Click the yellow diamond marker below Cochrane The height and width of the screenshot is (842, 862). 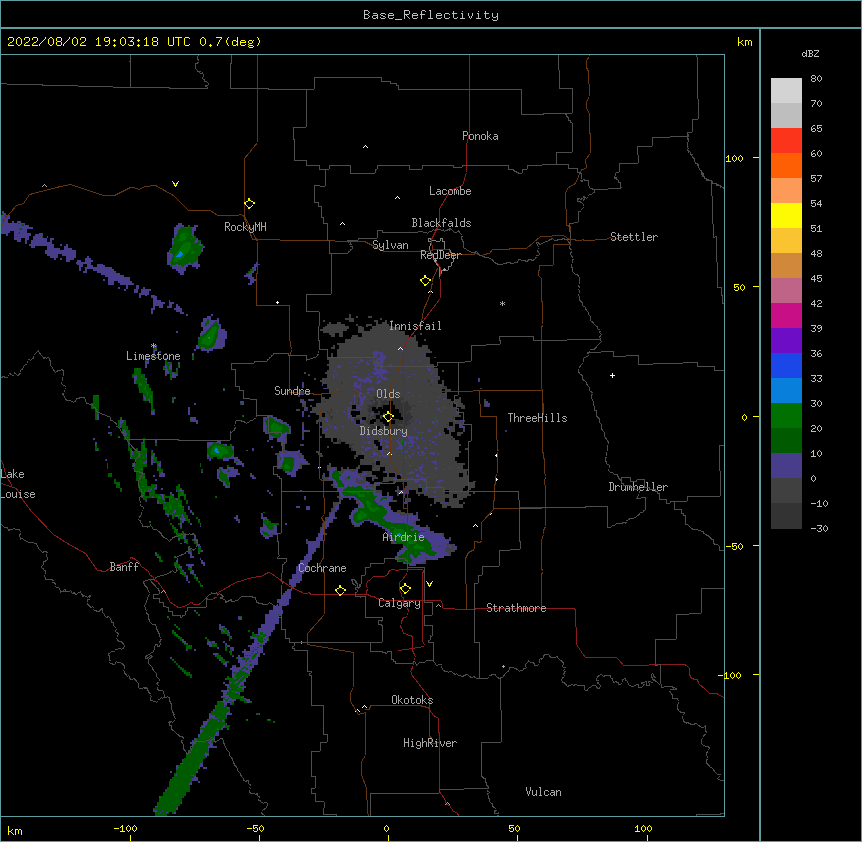[x=340, y=590]
